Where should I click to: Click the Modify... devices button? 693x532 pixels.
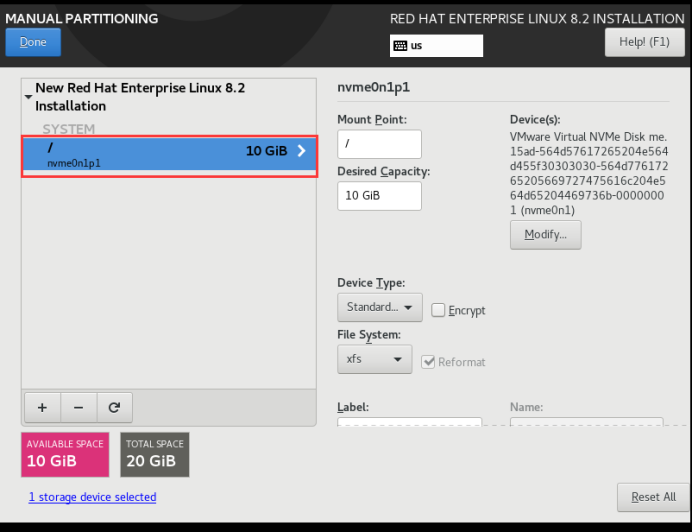tap(545, 235)
